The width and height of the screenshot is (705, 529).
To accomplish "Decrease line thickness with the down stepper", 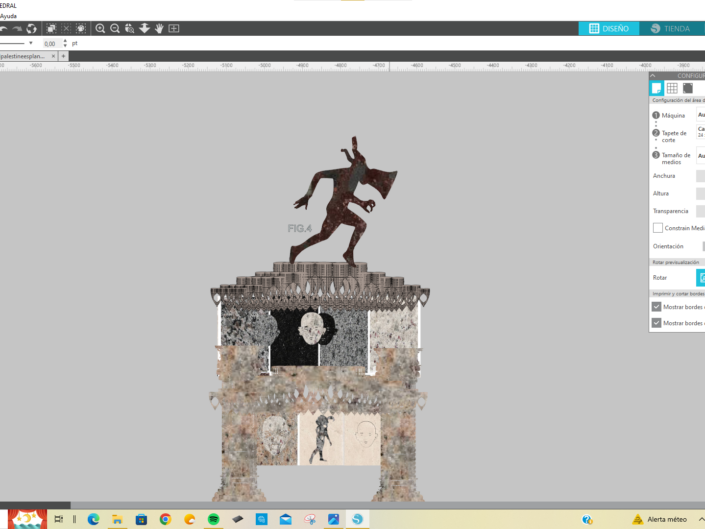I will (x=65, y=46).
